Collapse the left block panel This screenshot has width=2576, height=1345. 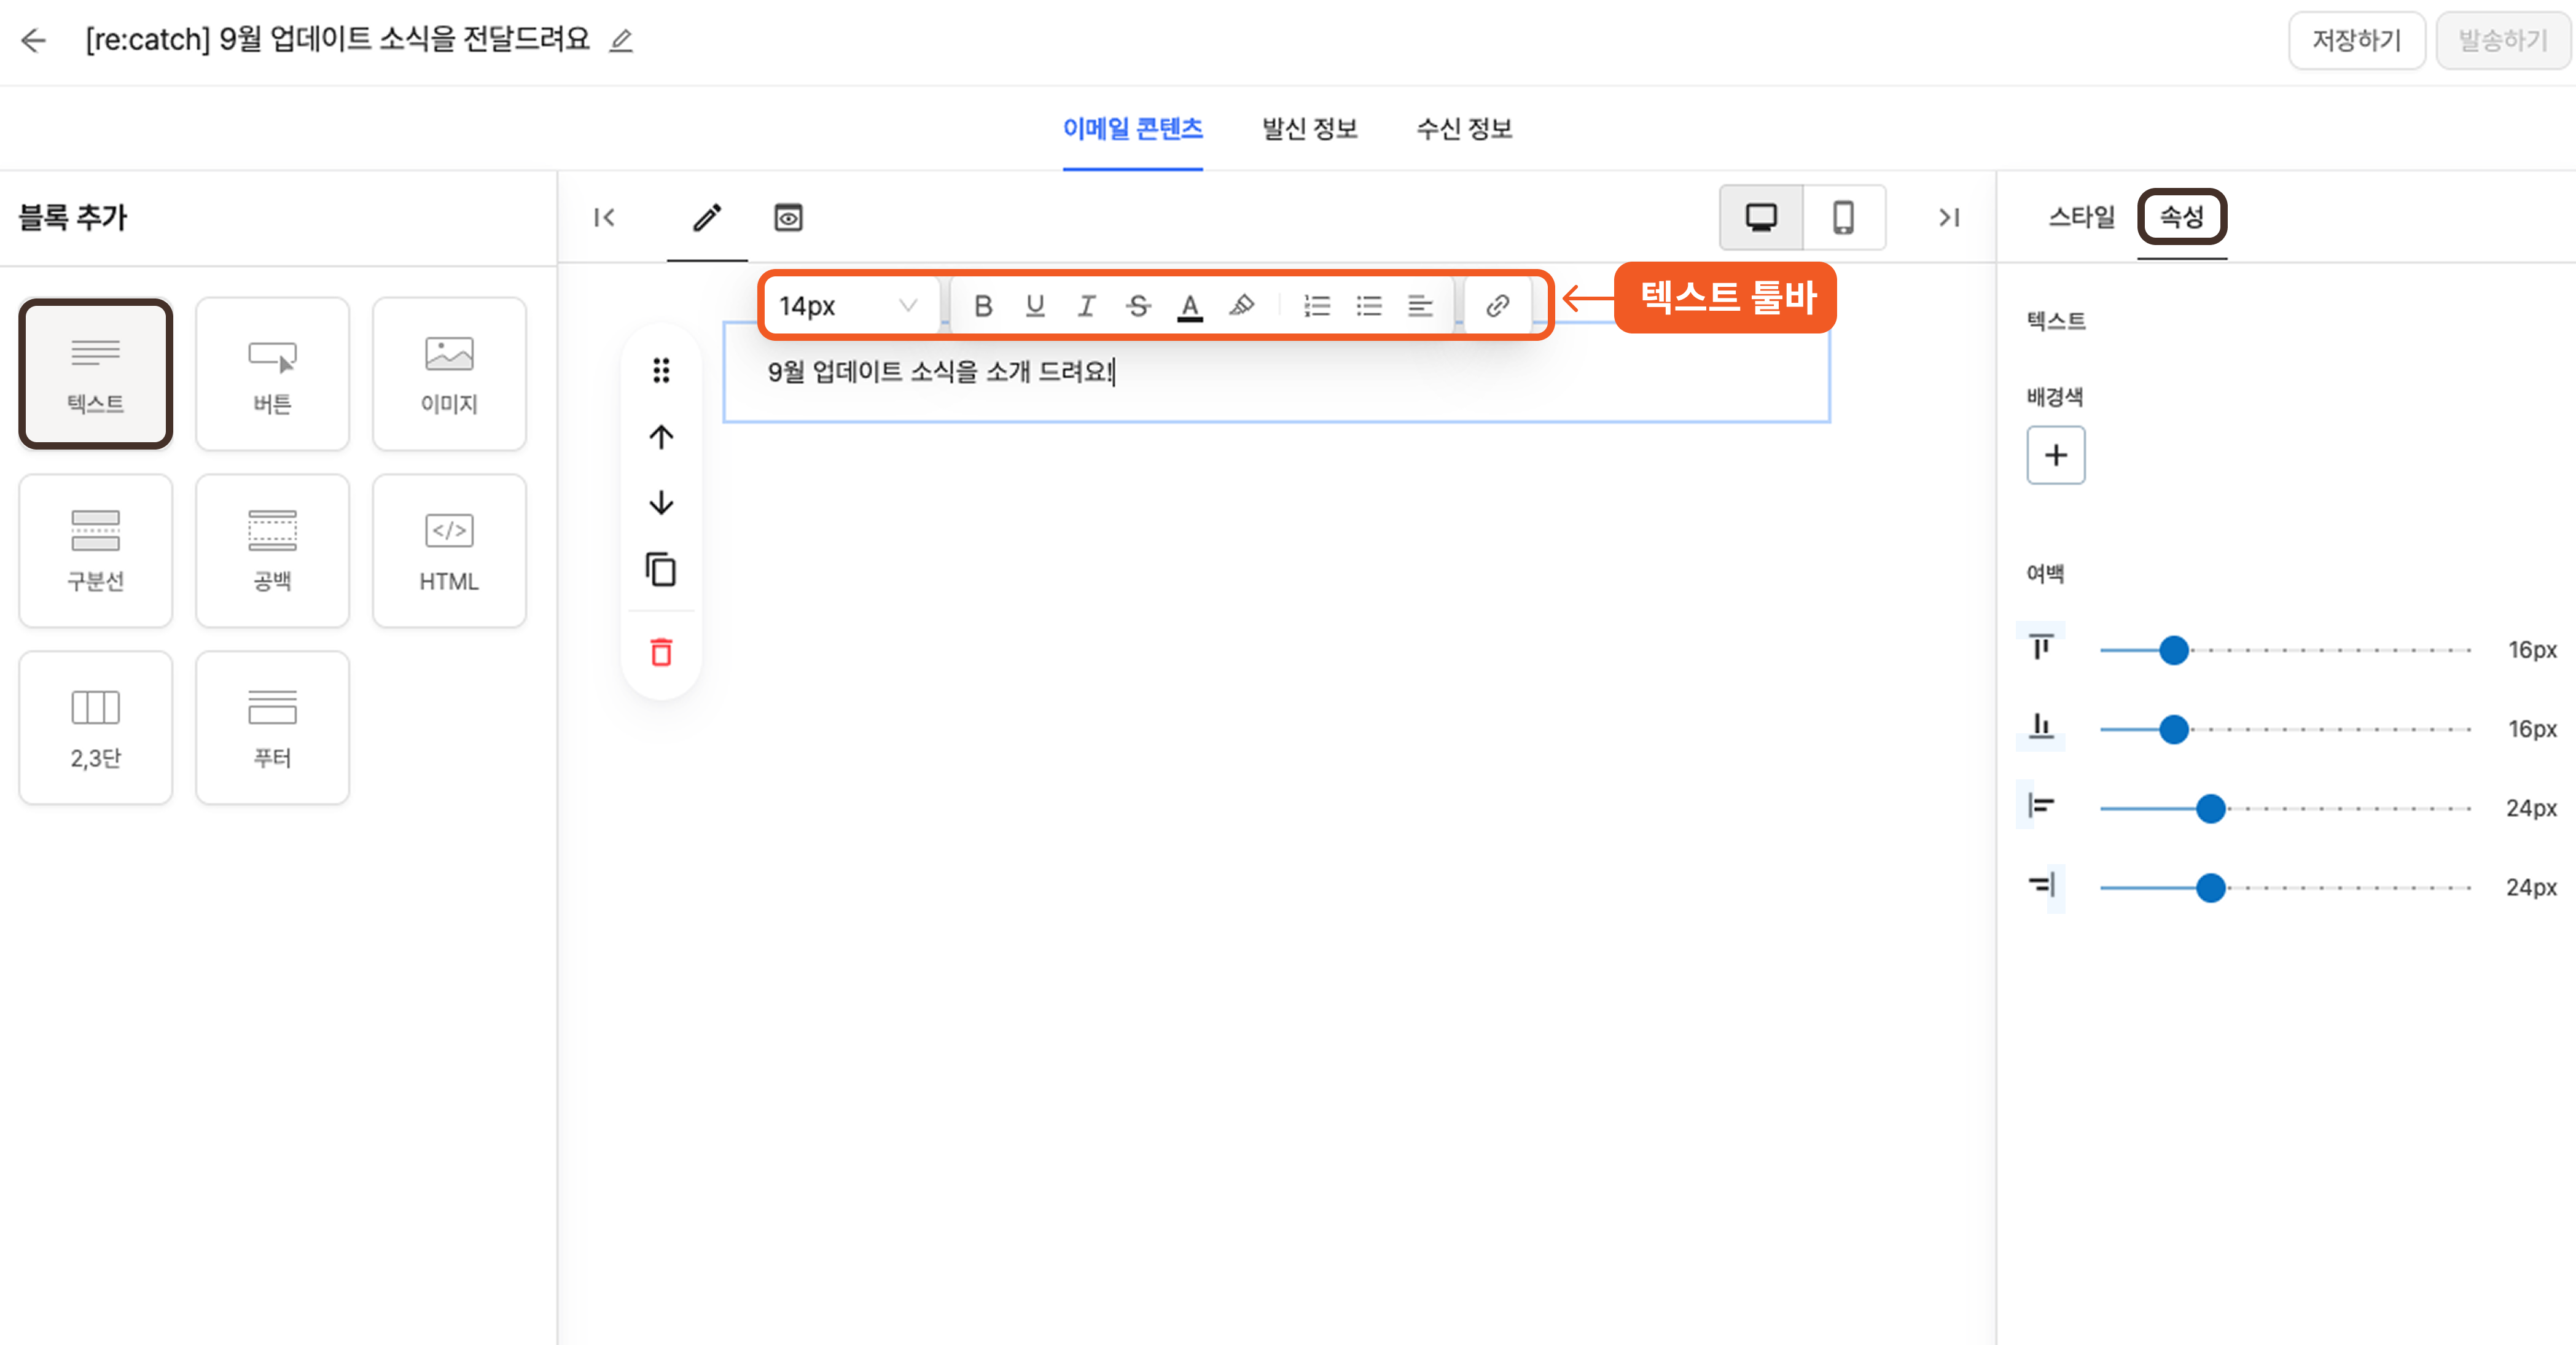pyautogui.click(x=604, y=217)
